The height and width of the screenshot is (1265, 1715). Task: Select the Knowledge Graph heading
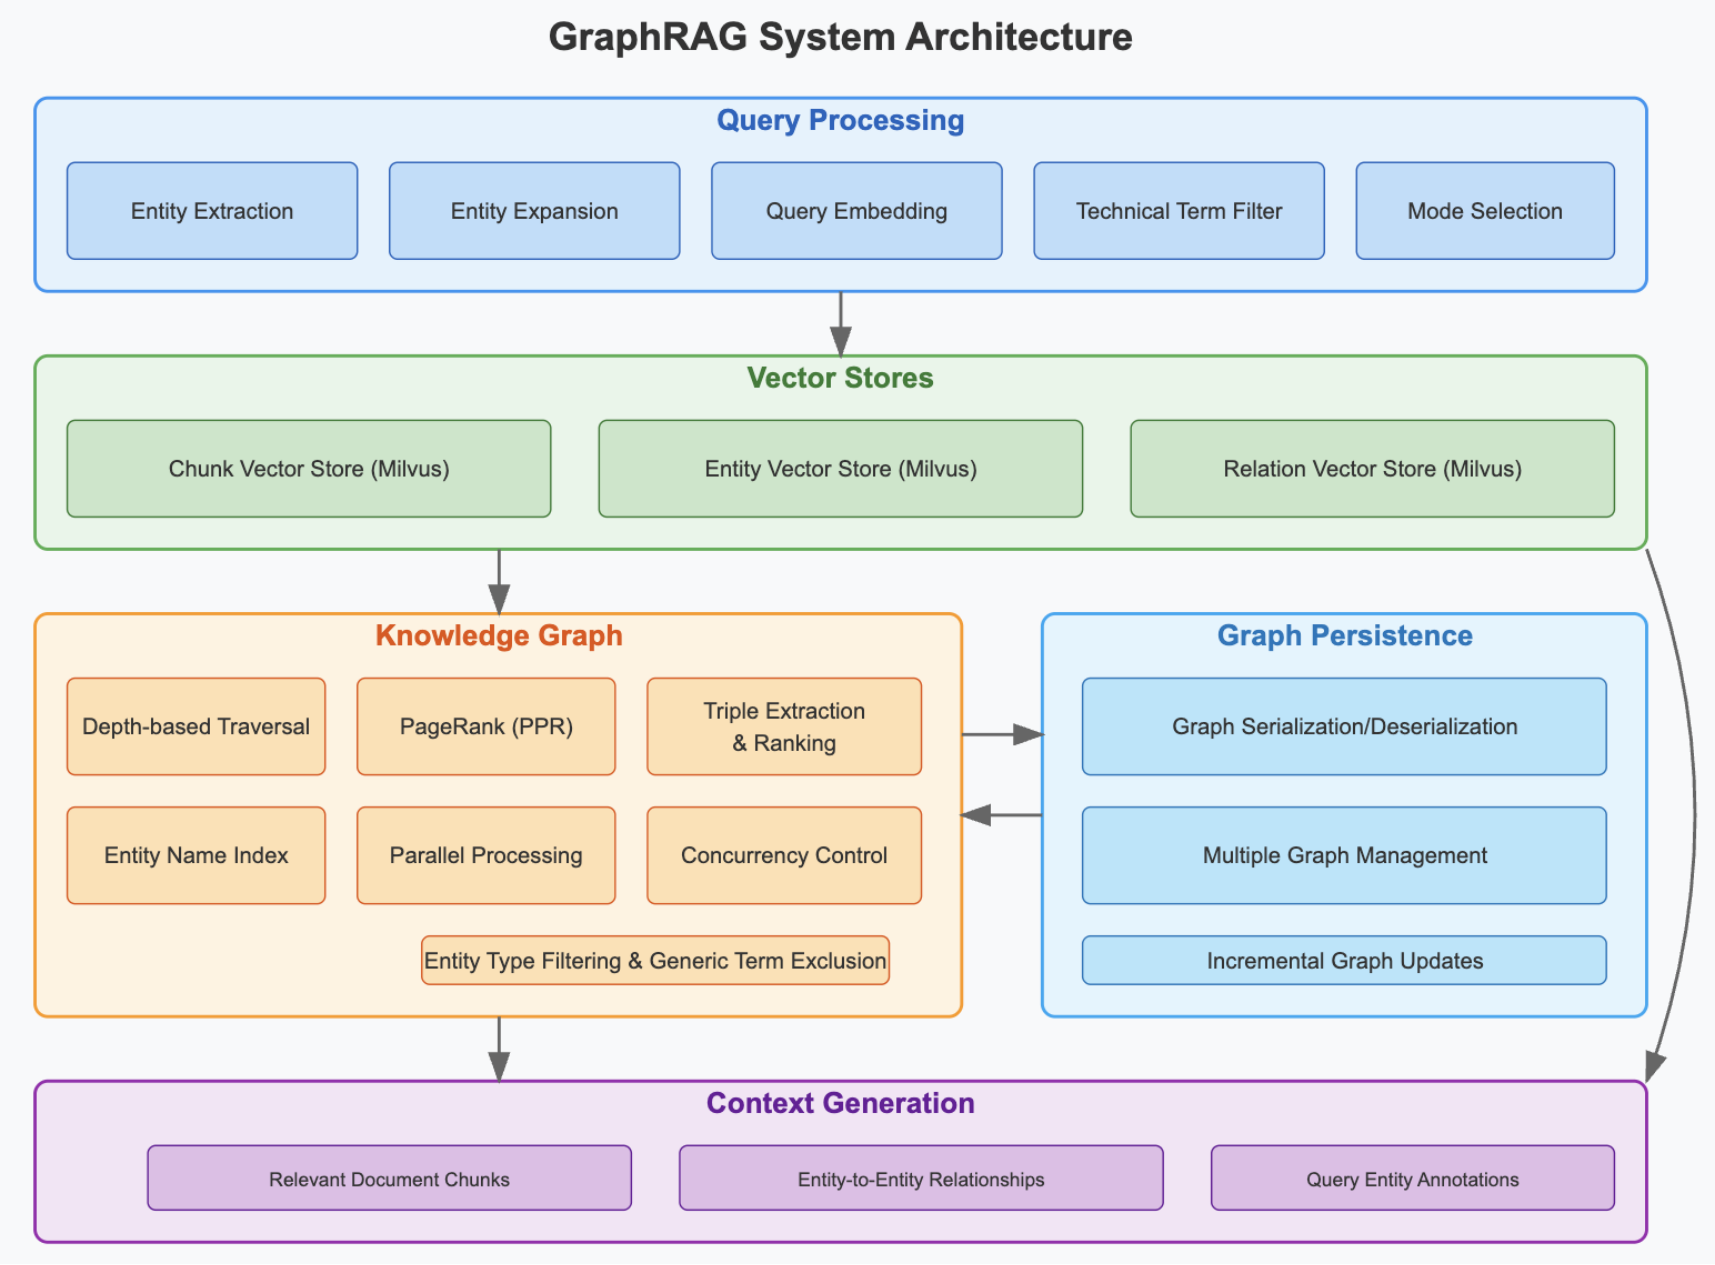(499, 636)
